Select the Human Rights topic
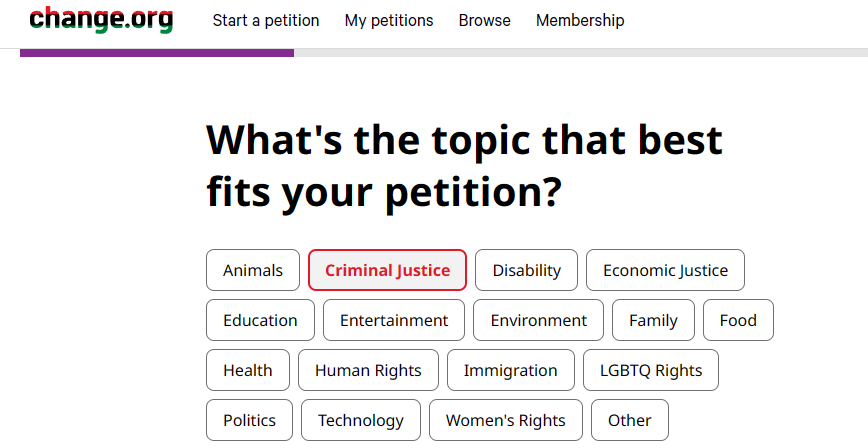Screen dimensions: 868x448 [x=368, y=370]
